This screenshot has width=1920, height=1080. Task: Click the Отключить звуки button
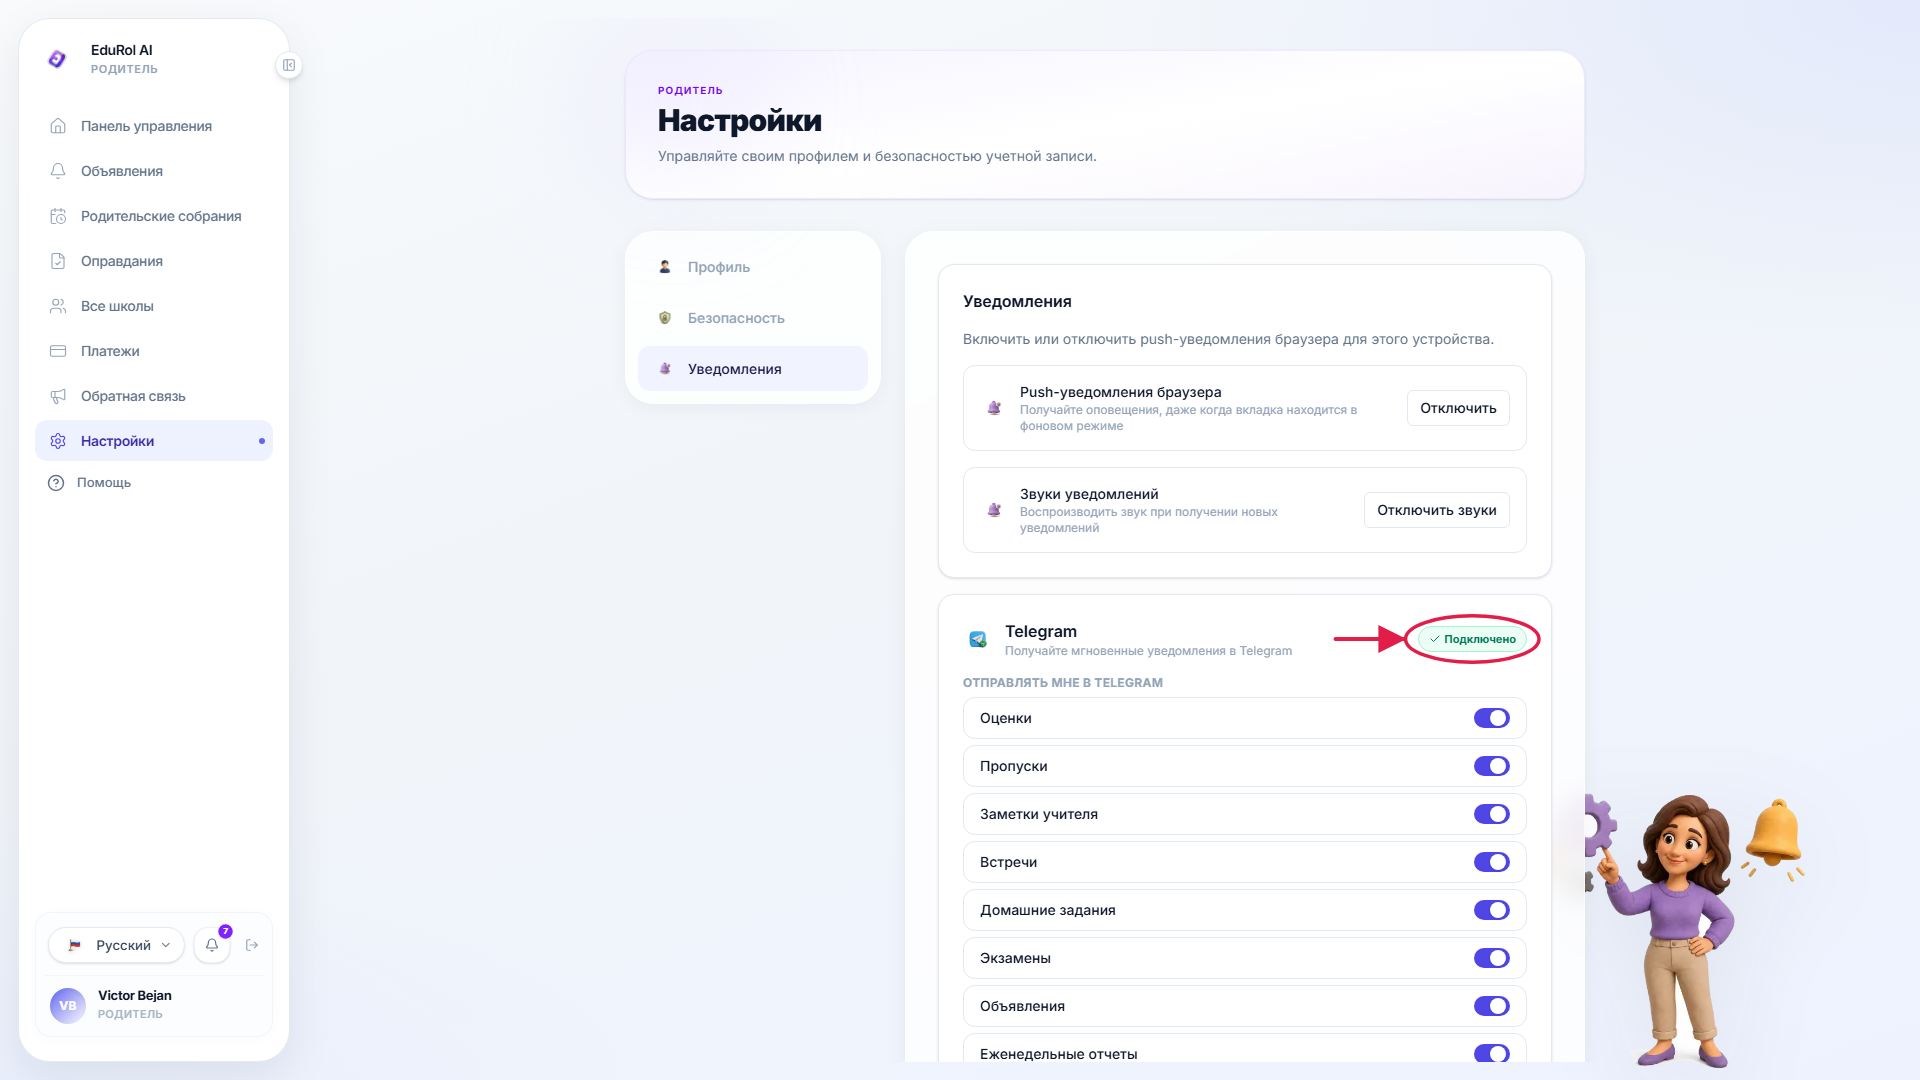(x=1436, y=510)
